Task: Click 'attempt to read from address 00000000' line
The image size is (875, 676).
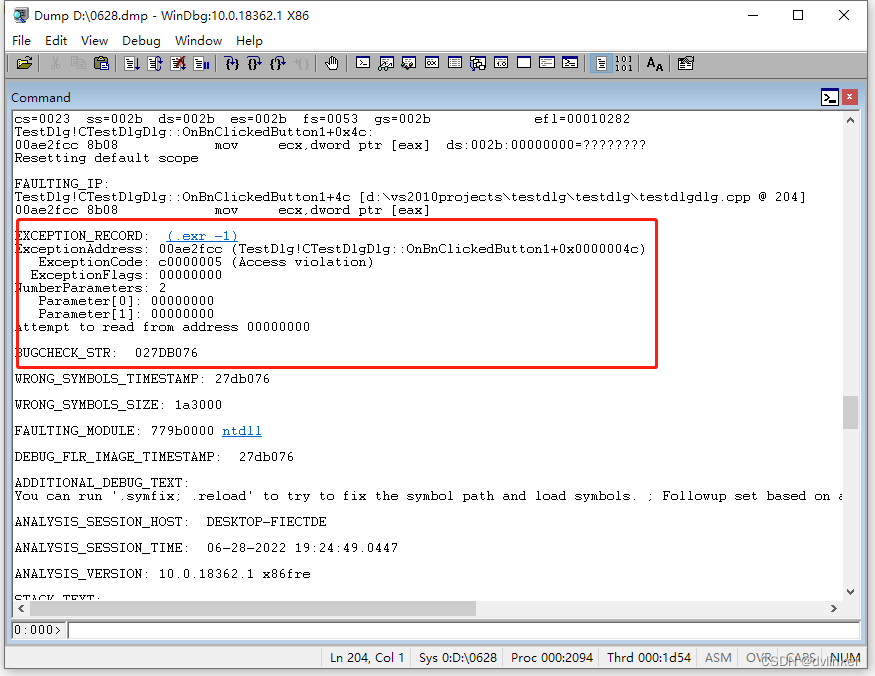Action: click(162, 328)
